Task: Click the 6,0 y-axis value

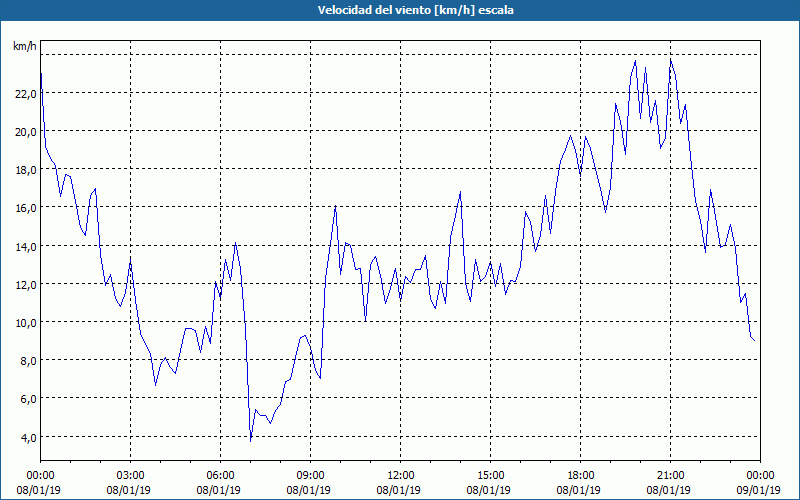Action: pos(28,399)
